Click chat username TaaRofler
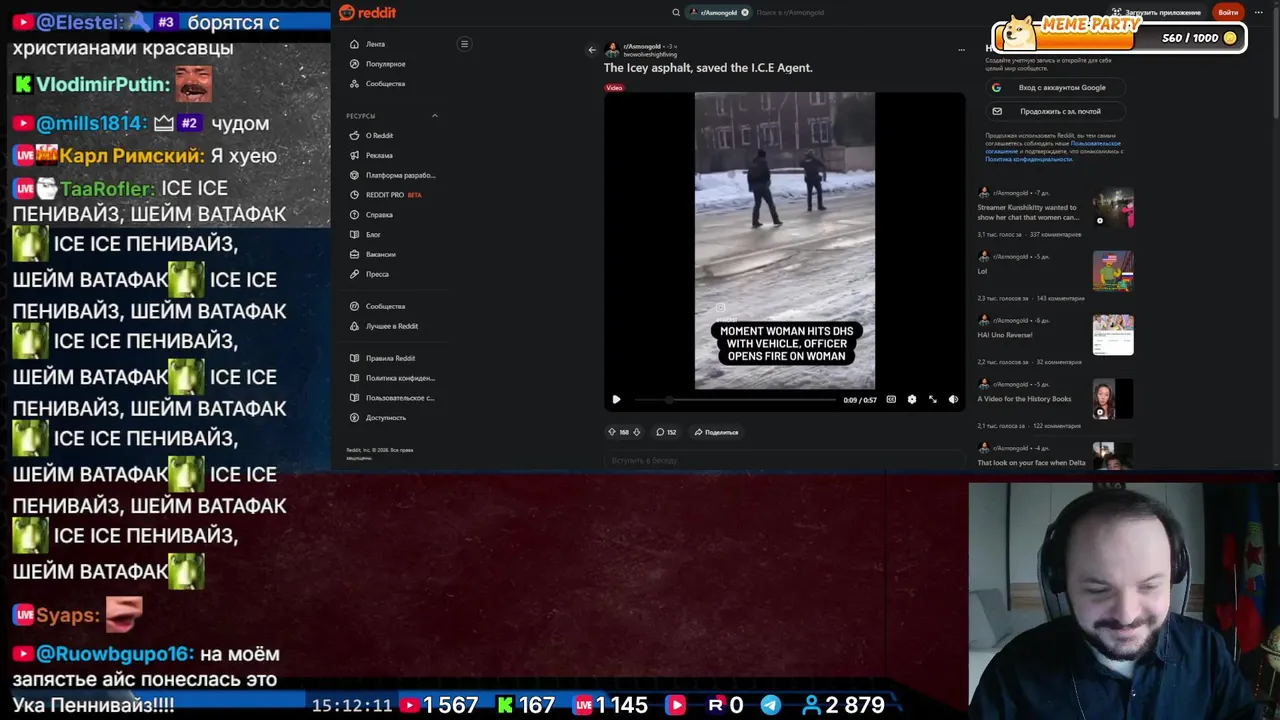Viewport: 1280px width, 720px height. click(107, 188)
